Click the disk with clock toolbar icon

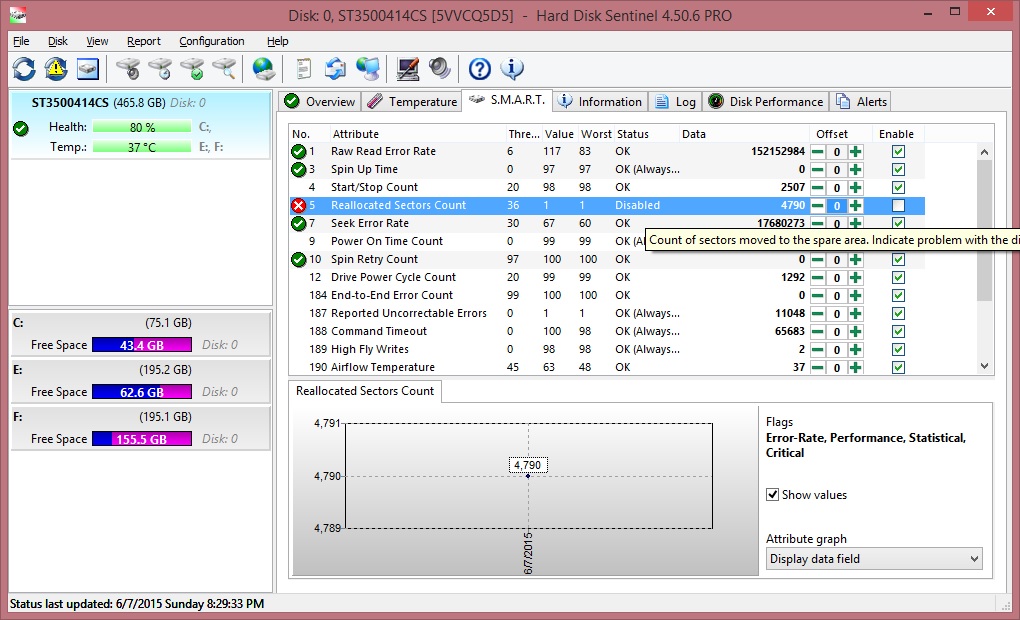coord(160,68)
